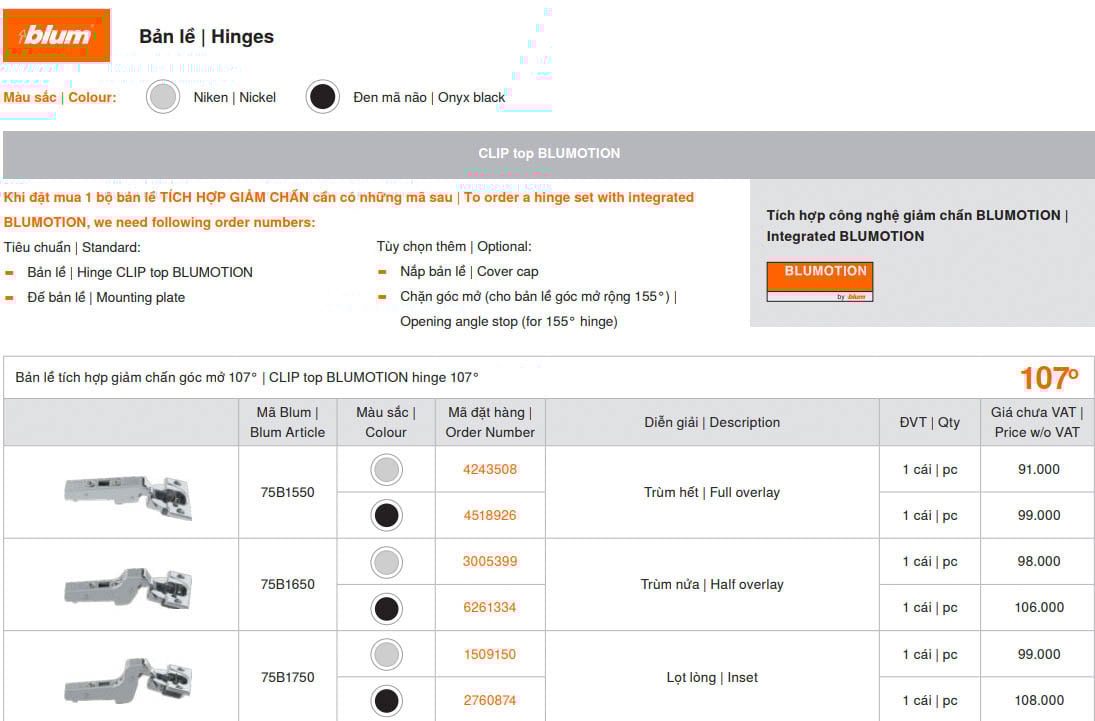This screenshot has height=721, width=1095.
Task: Click the Blum logo
Action: click(x=57, y=35)
